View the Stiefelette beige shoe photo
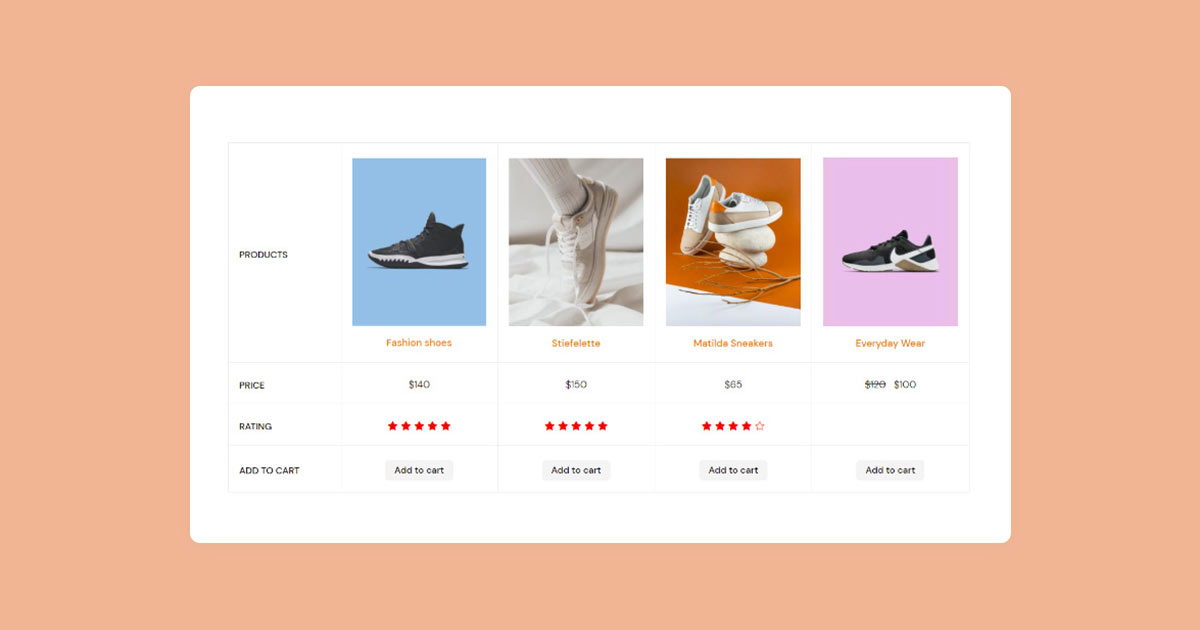Image resolution: width=1200 pixels, height=630 pixels. click(x=576, y=242)
